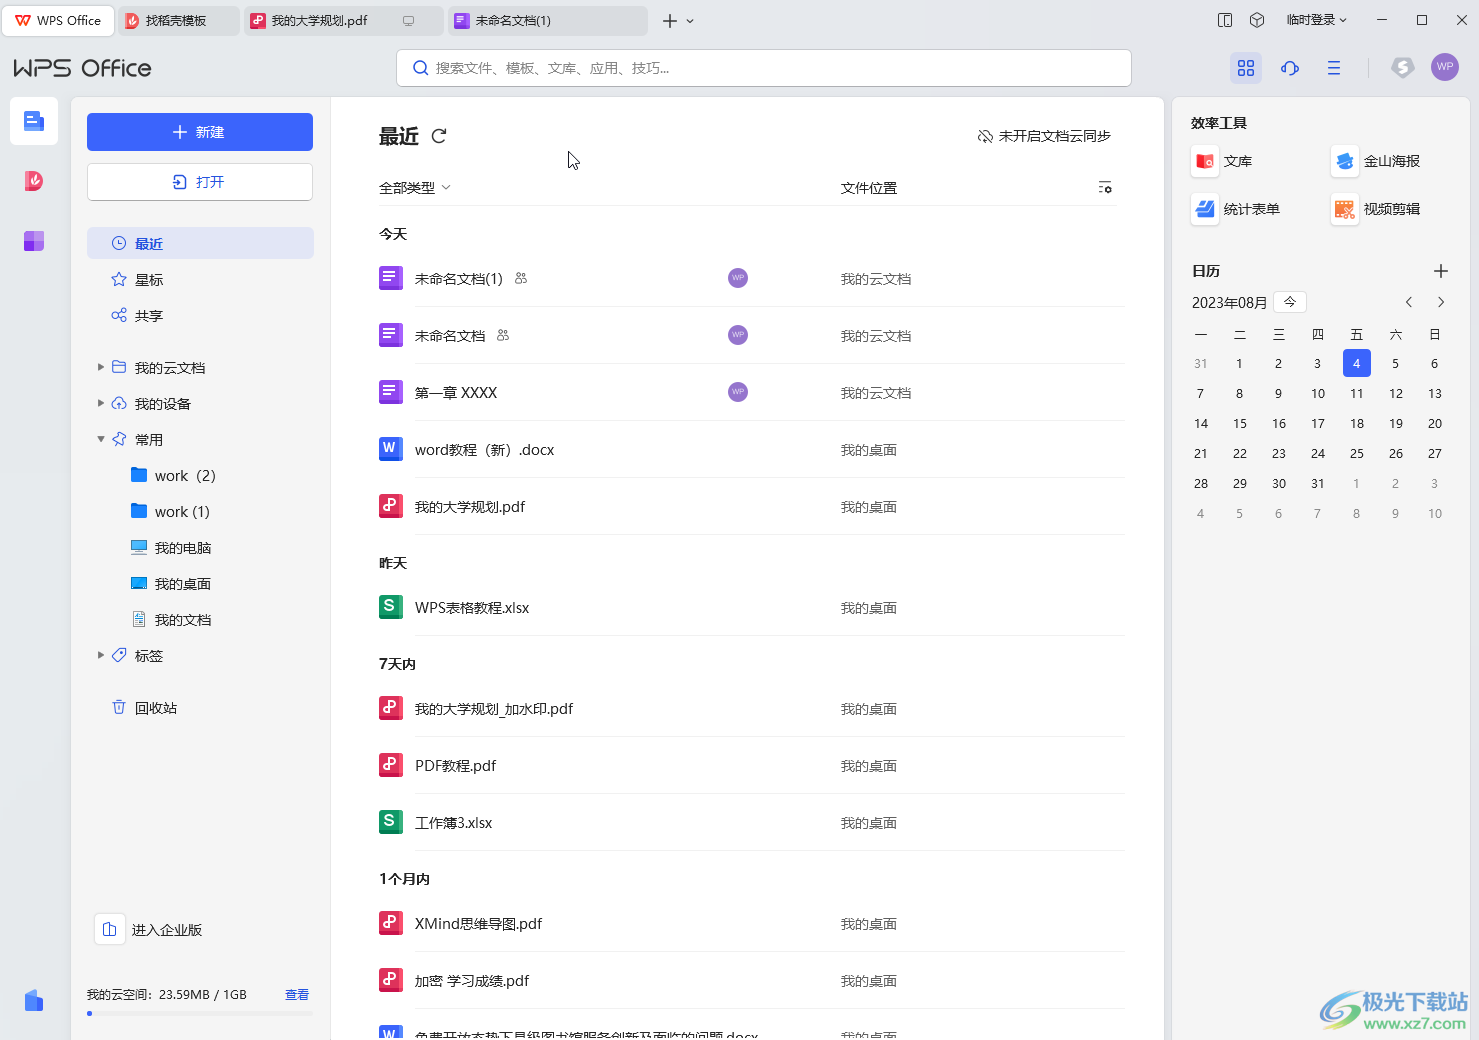Click the split window layout icon in title bar
Viewport: 1479px width, 1040px height.
(1225, 20)
